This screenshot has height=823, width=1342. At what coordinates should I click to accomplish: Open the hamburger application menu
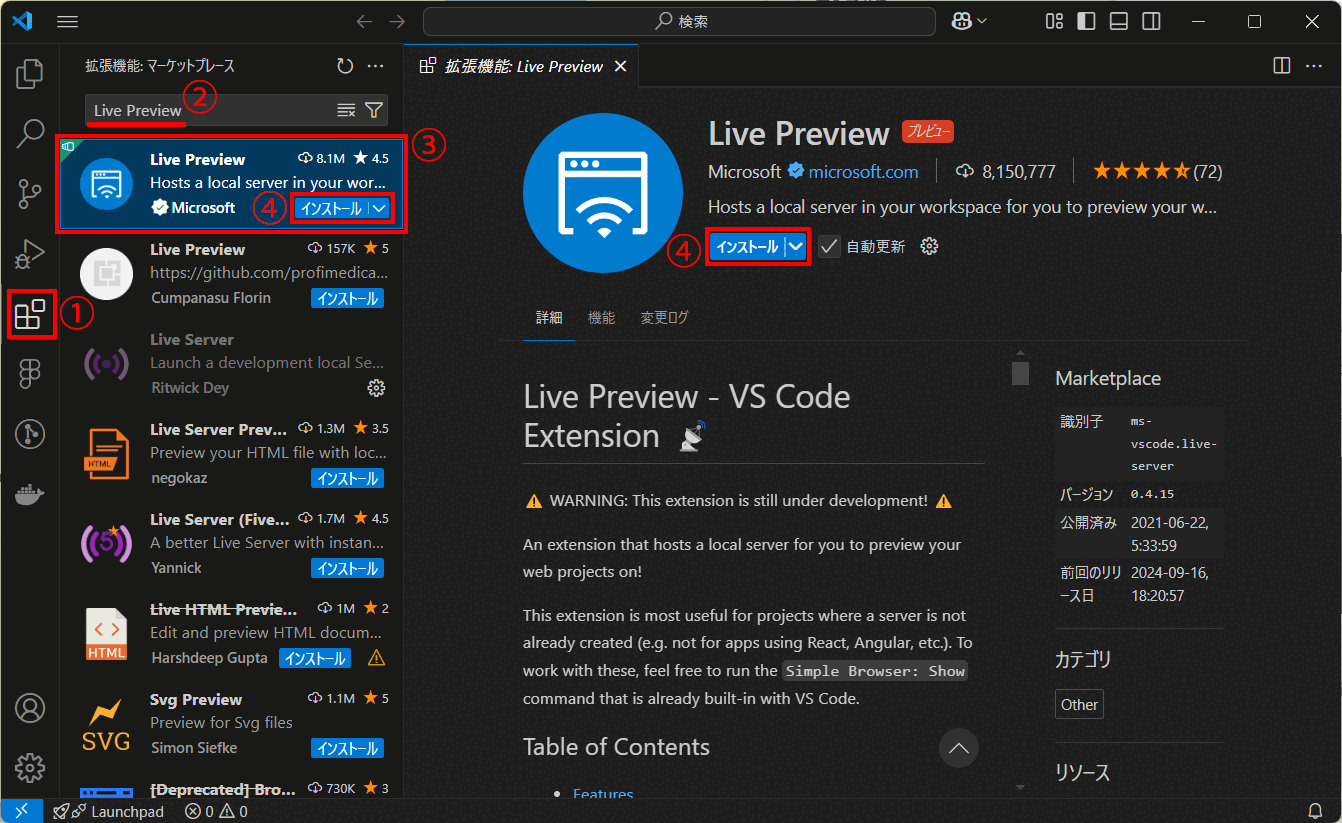coord(68,21)
